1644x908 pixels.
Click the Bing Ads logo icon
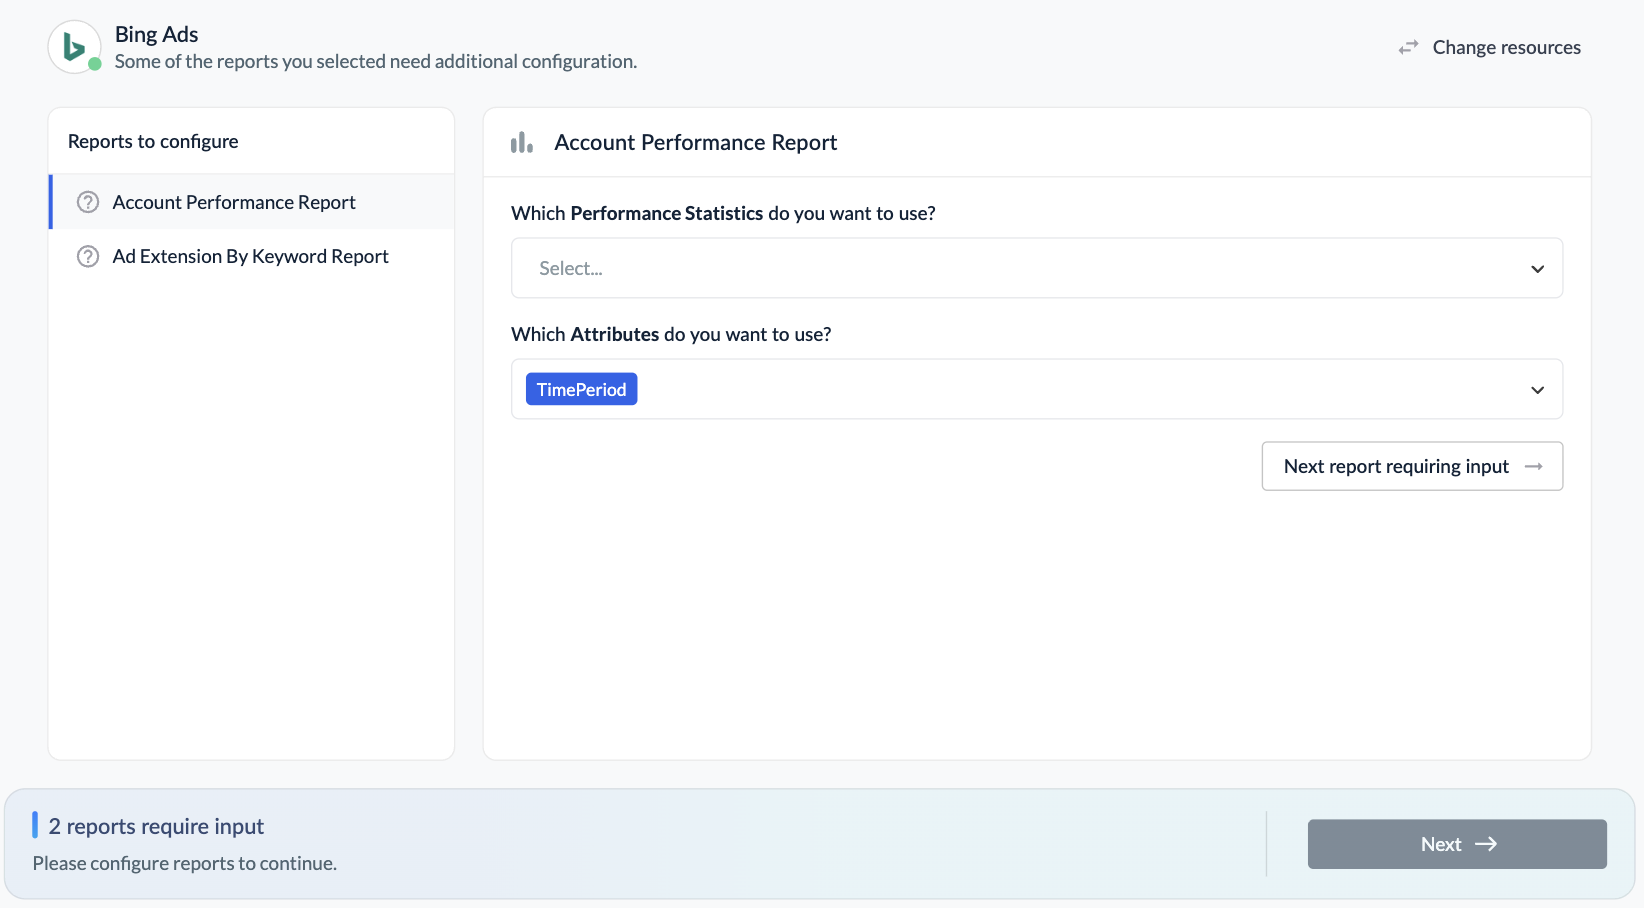74,47
